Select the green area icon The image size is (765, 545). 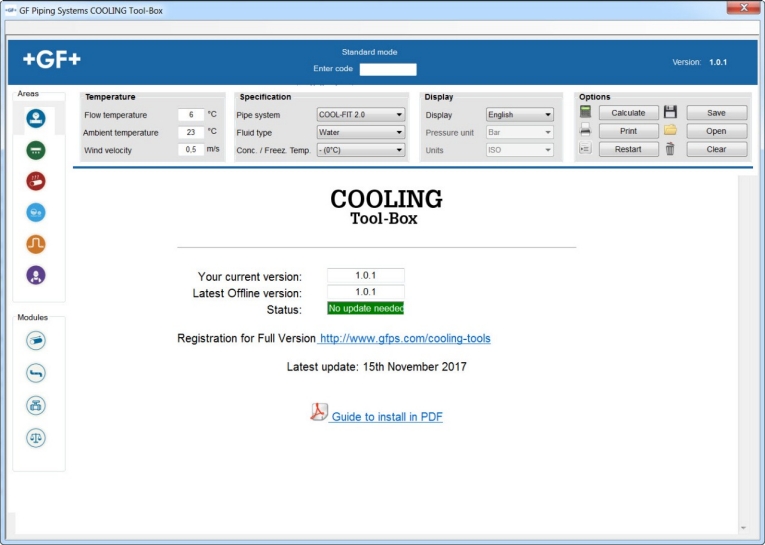pos(36,150)
